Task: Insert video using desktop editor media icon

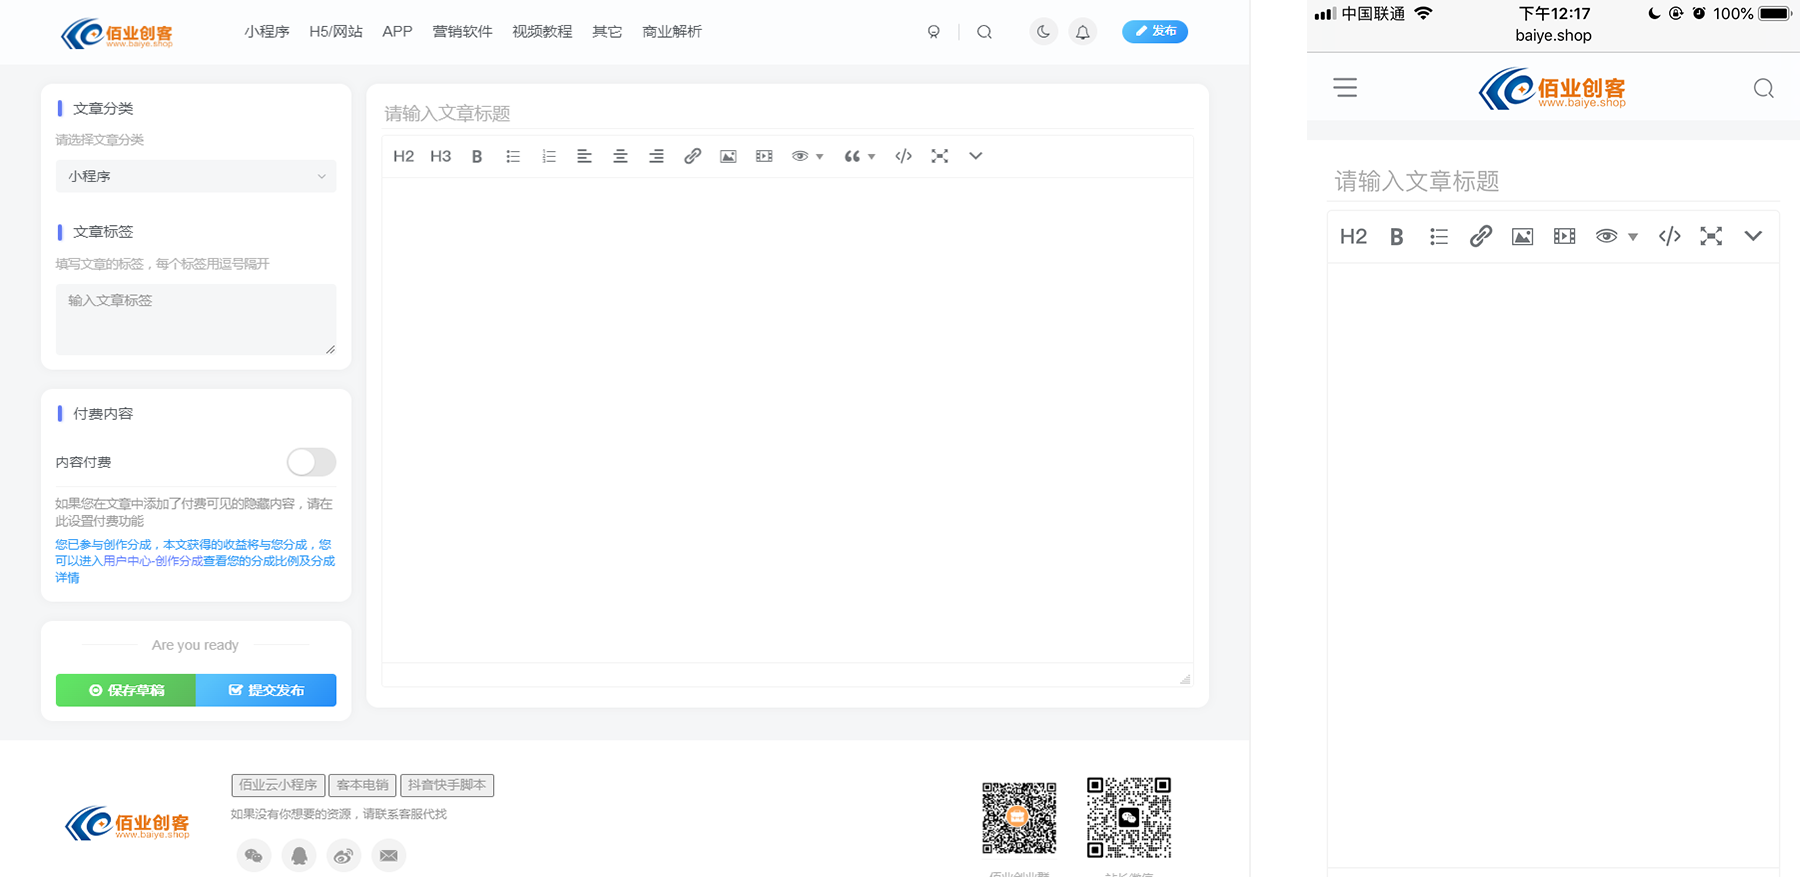Action: point(764,156)
